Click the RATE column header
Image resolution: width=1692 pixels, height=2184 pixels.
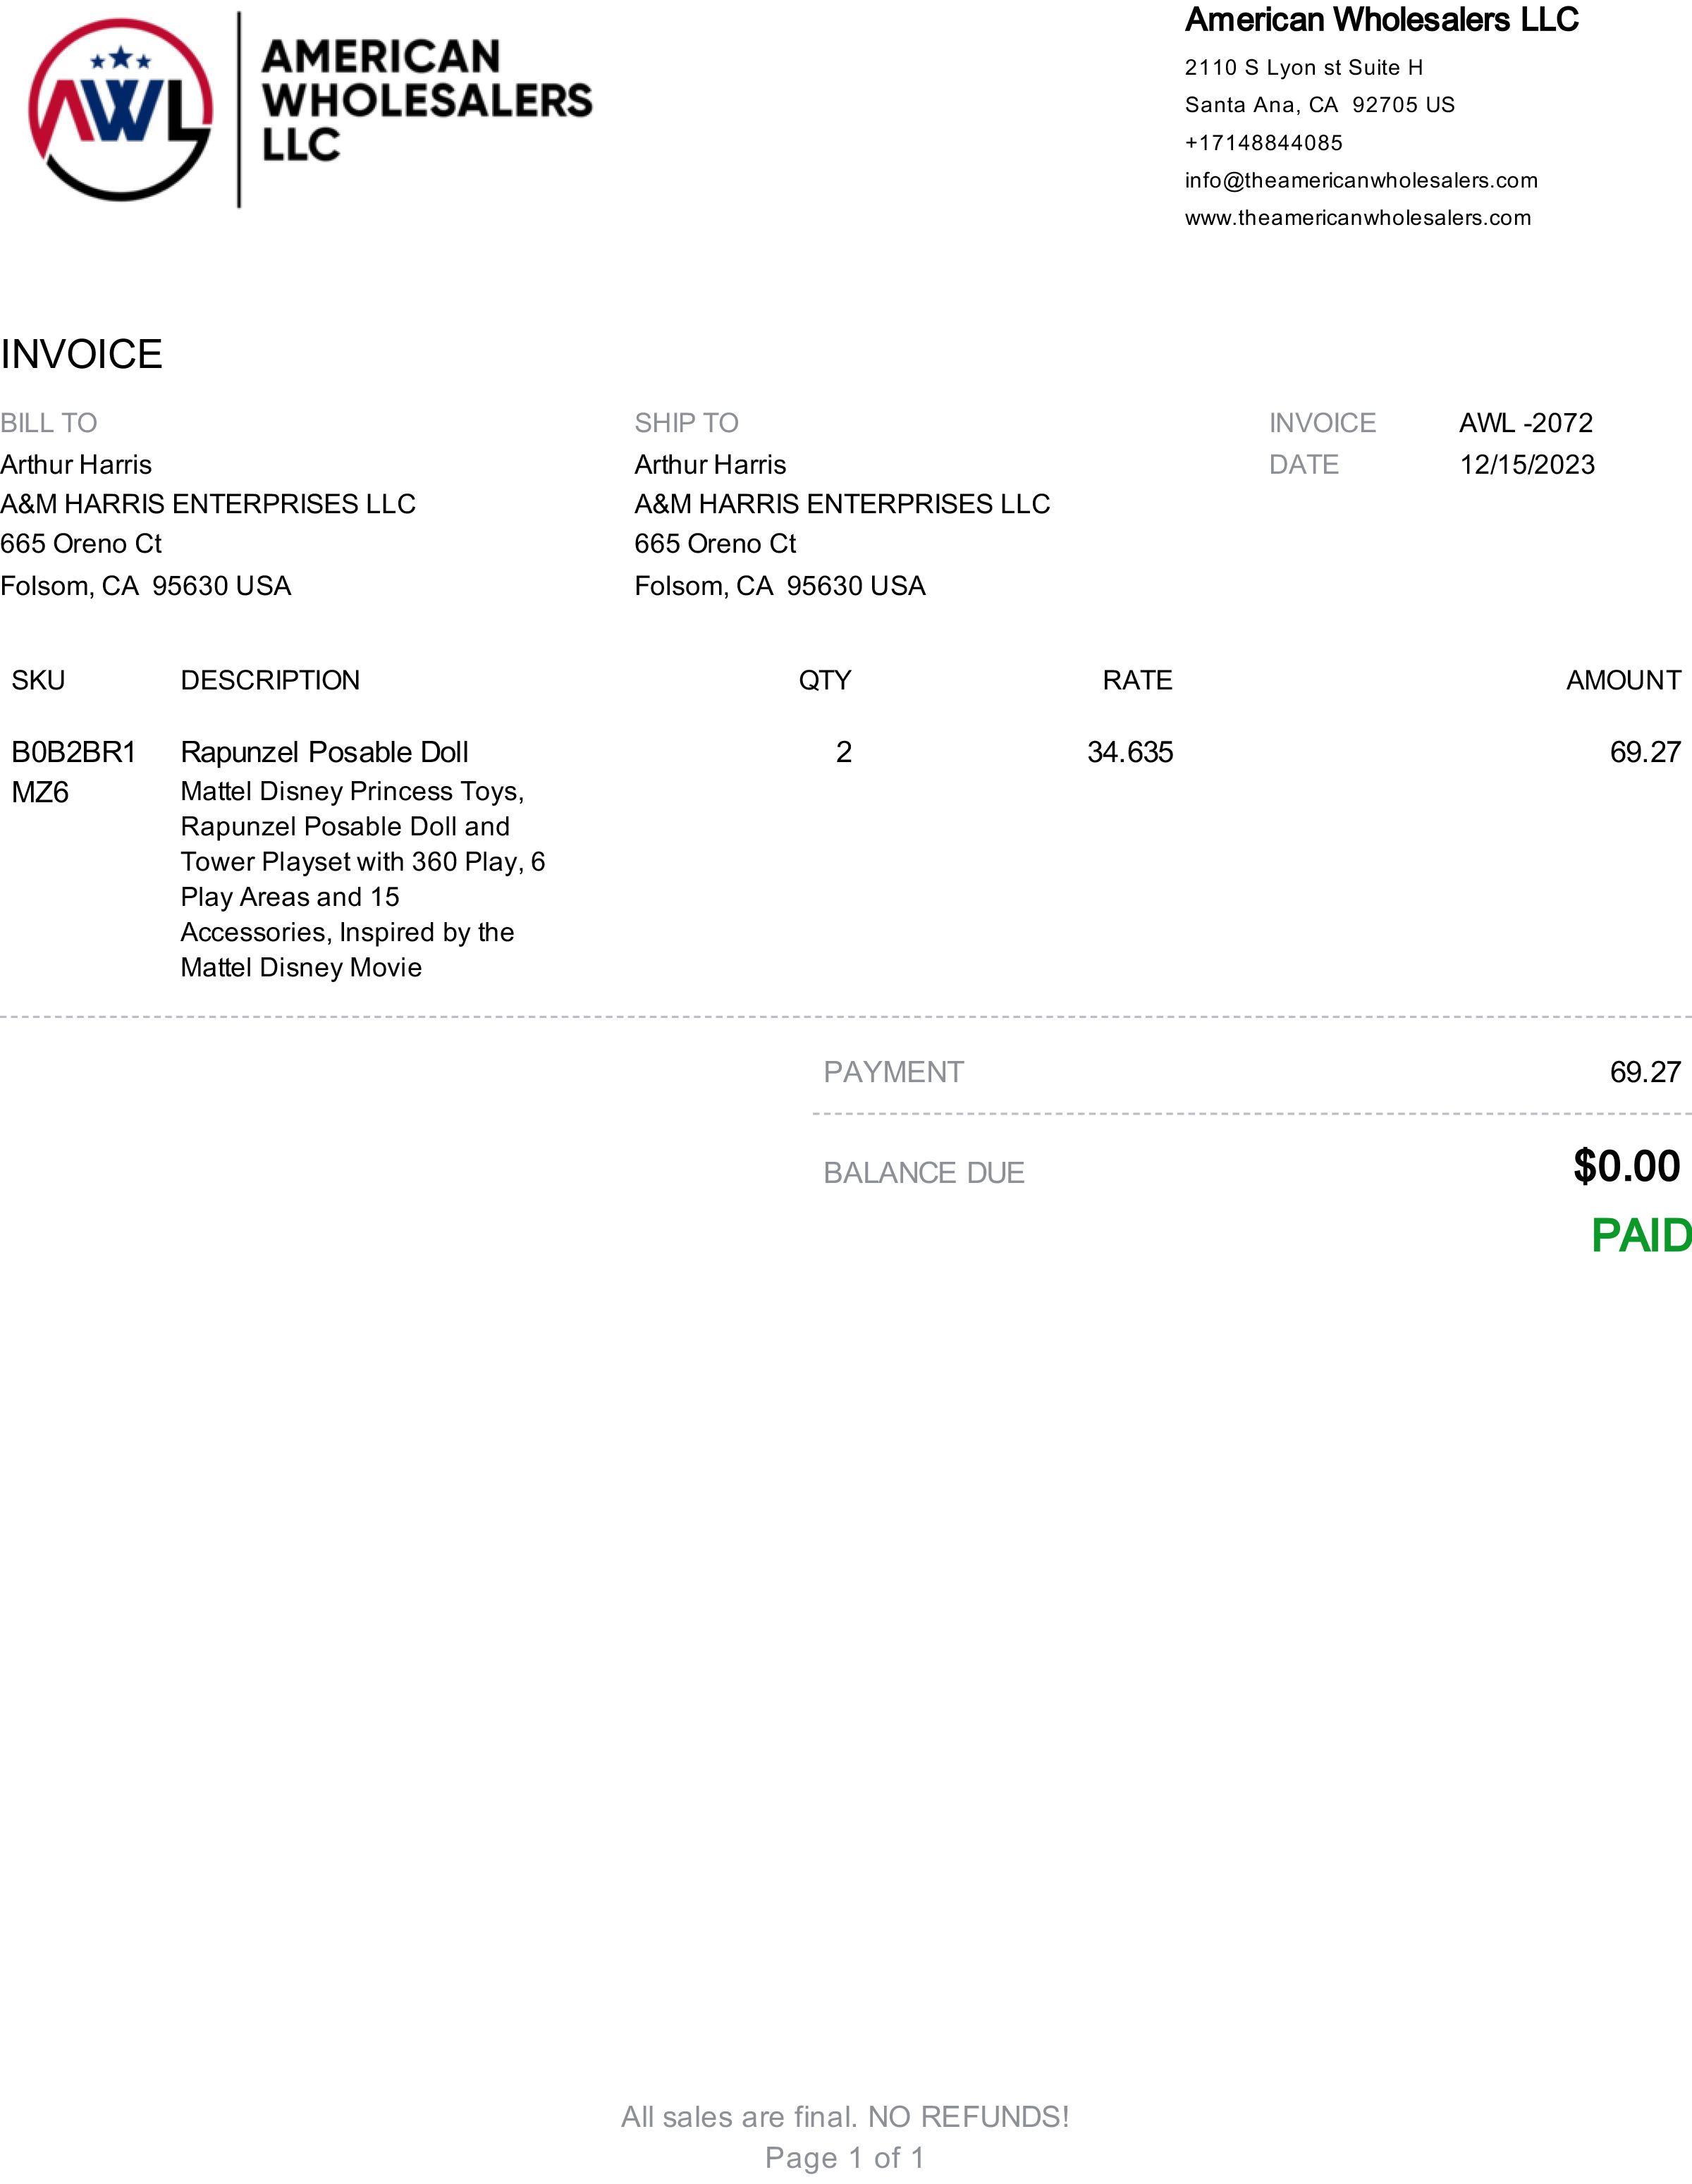pyautogui.click(x=1137, y=680)
